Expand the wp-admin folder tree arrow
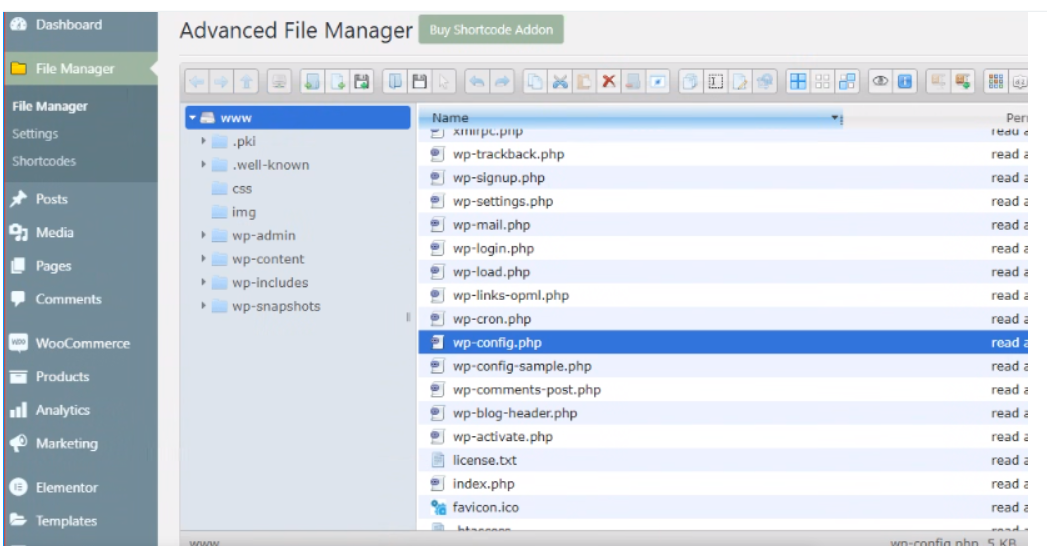1047x546 pixels. pos(204,236)
